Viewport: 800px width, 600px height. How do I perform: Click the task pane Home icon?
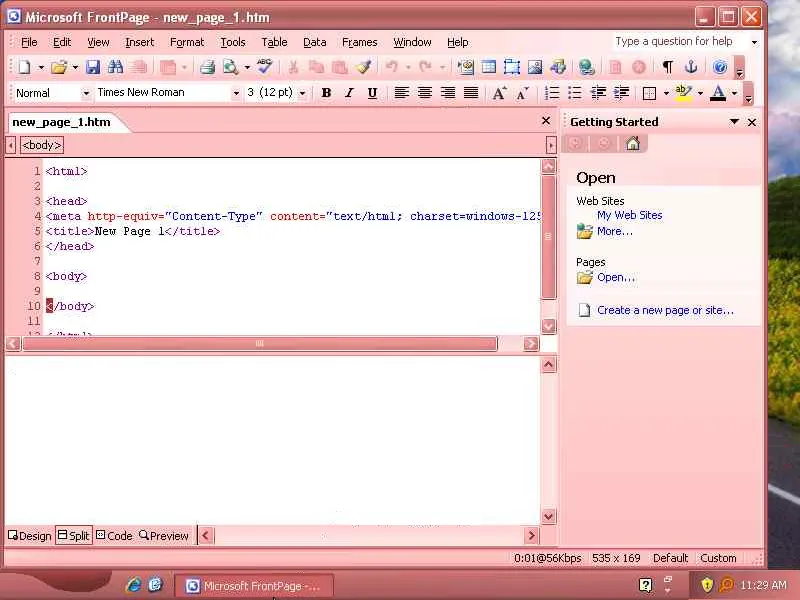(x=633, y=143)
